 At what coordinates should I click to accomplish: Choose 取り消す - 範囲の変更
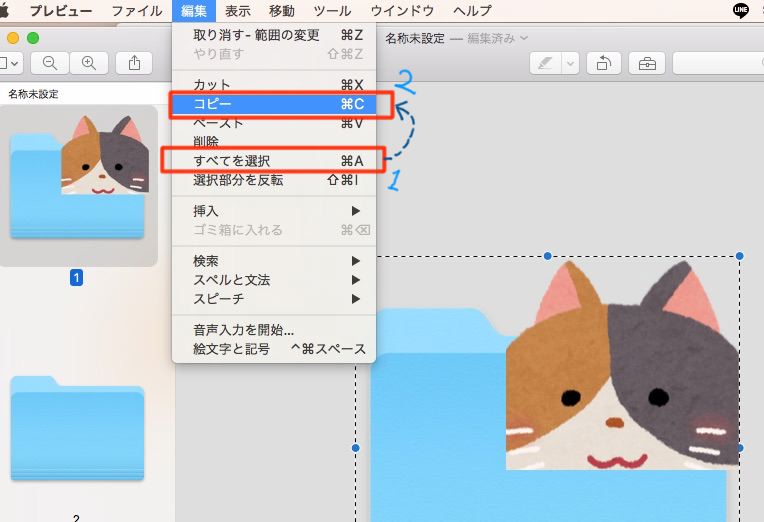coord(274,35)
